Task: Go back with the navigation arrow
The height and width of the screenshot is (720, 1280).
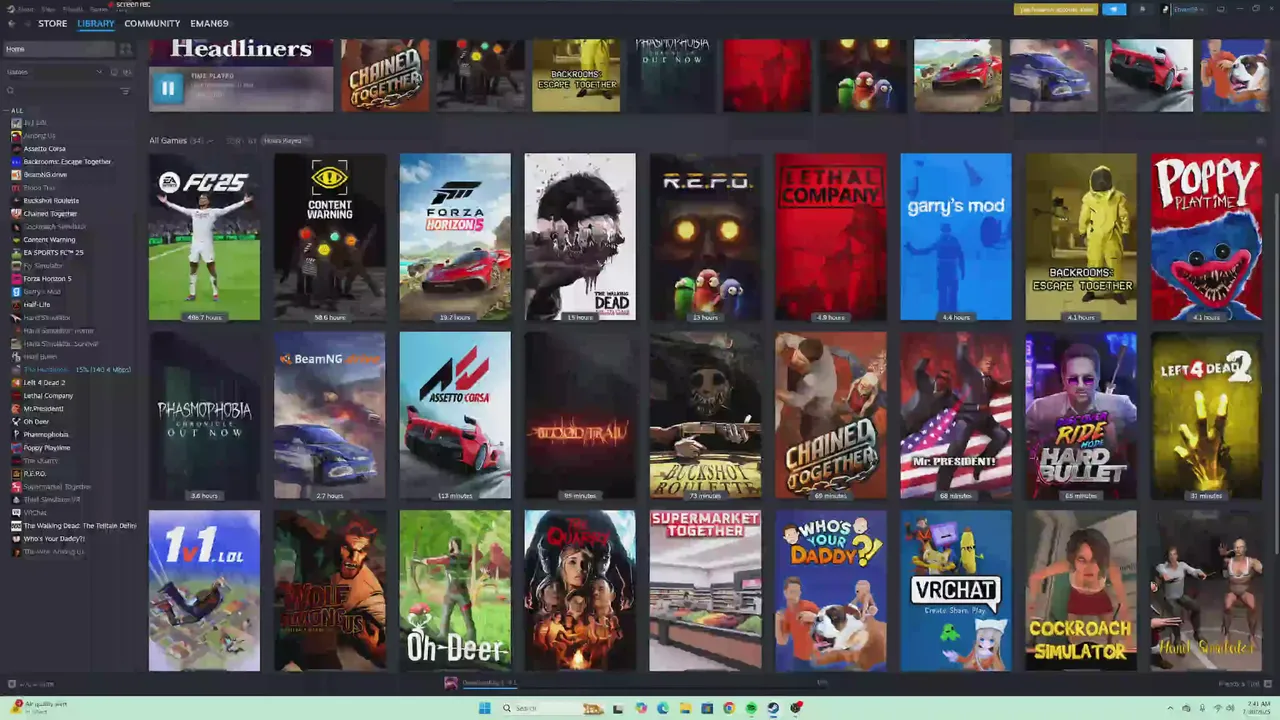Action: pos(10,23)
